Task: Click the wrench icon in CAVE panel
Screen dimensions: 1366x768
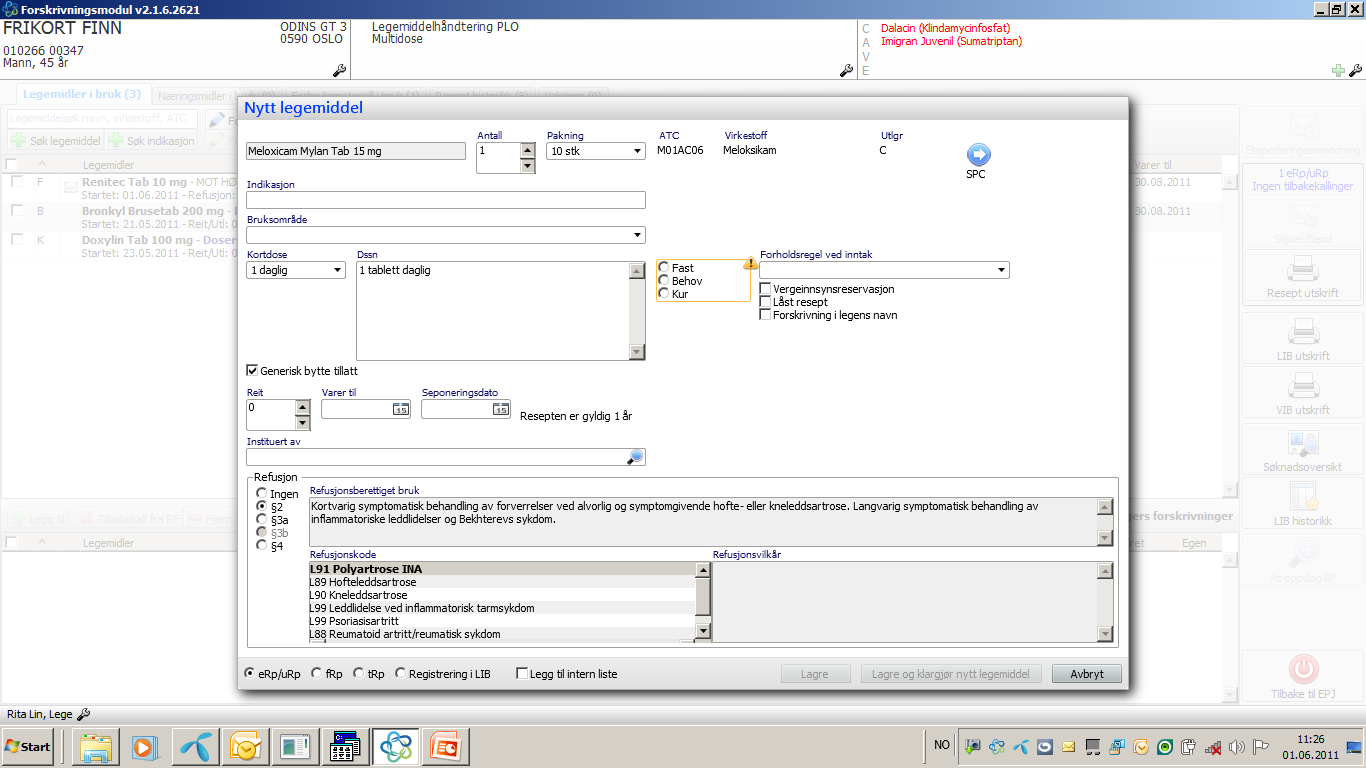Action: 1355,70
